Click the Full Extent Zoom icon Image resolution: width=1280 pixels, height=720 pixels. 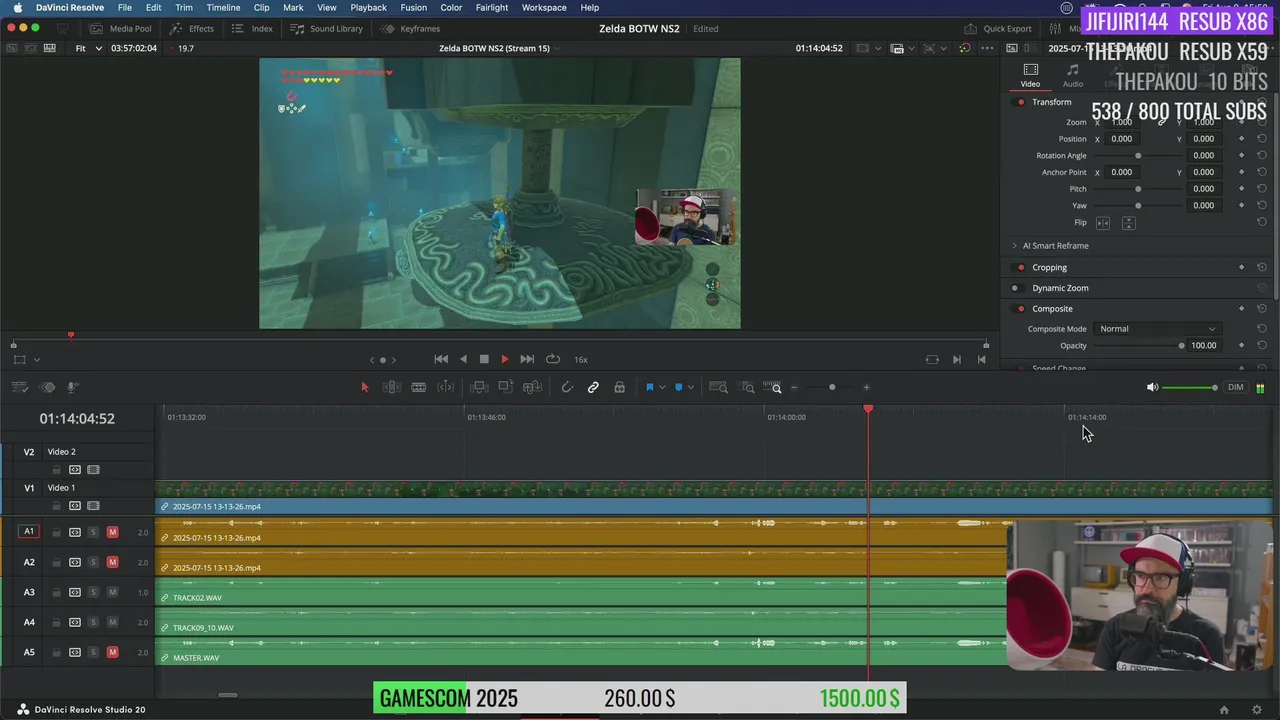tap(718, 388)
